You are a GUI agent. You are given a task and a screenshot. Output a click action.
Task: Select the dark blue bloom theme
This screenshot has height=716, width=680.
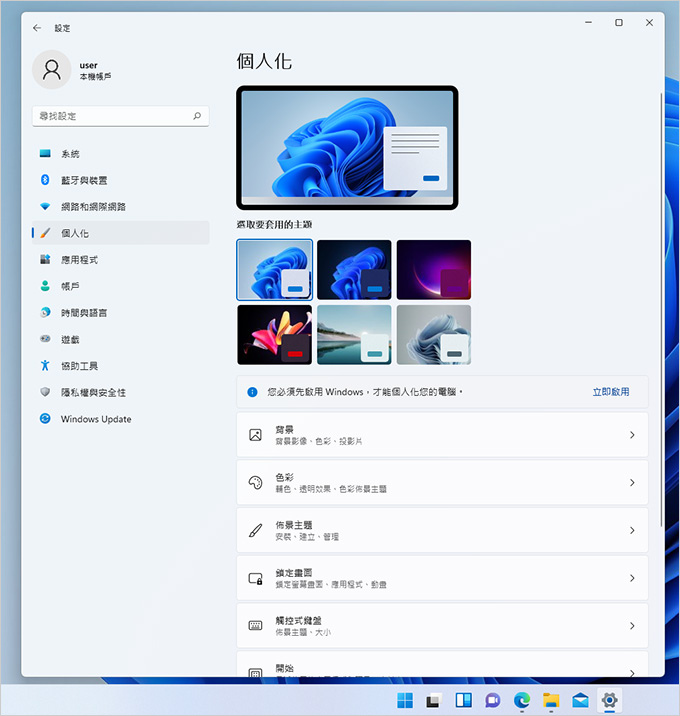coord(354,269)
